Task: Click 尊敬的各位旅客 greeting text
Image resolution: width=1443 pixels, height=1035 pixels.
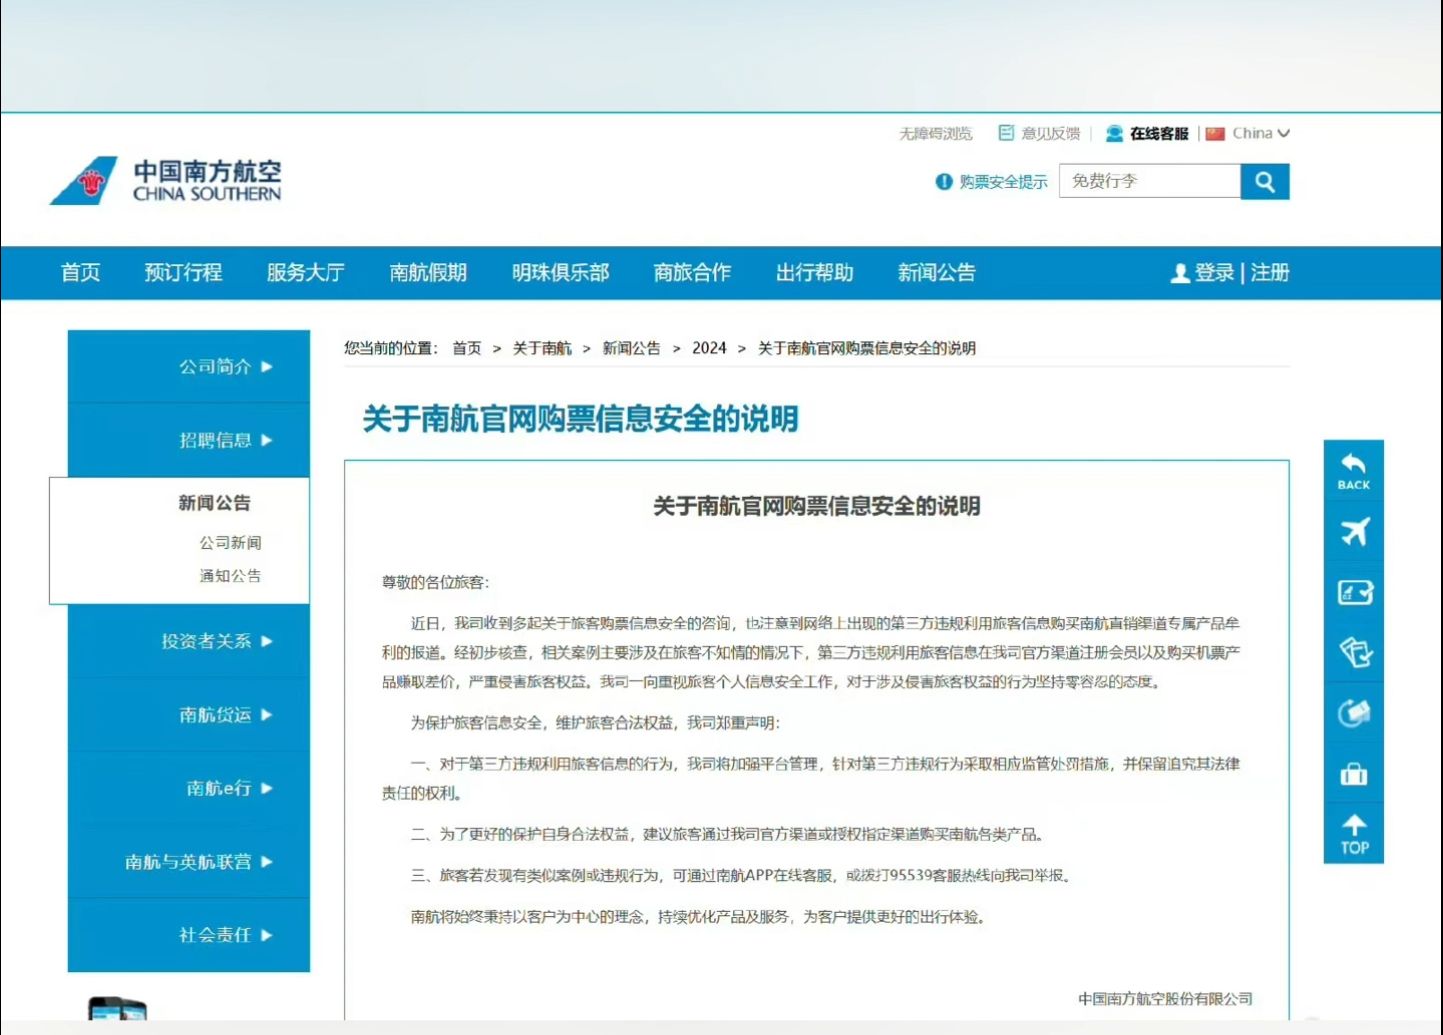Action: pos(435,582)
